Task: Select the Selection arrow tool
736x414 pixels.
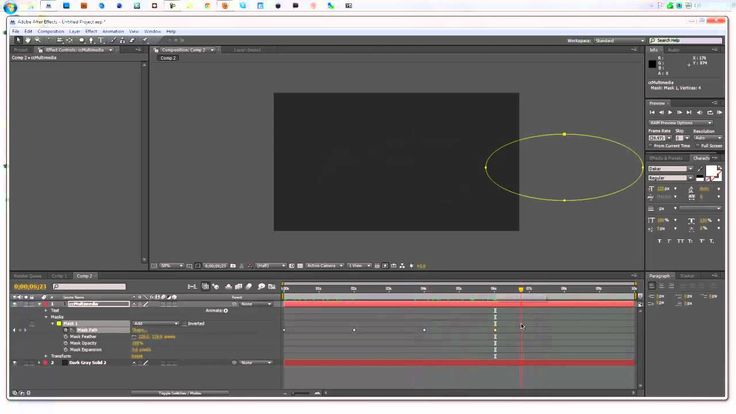Action: click(18, 40)
